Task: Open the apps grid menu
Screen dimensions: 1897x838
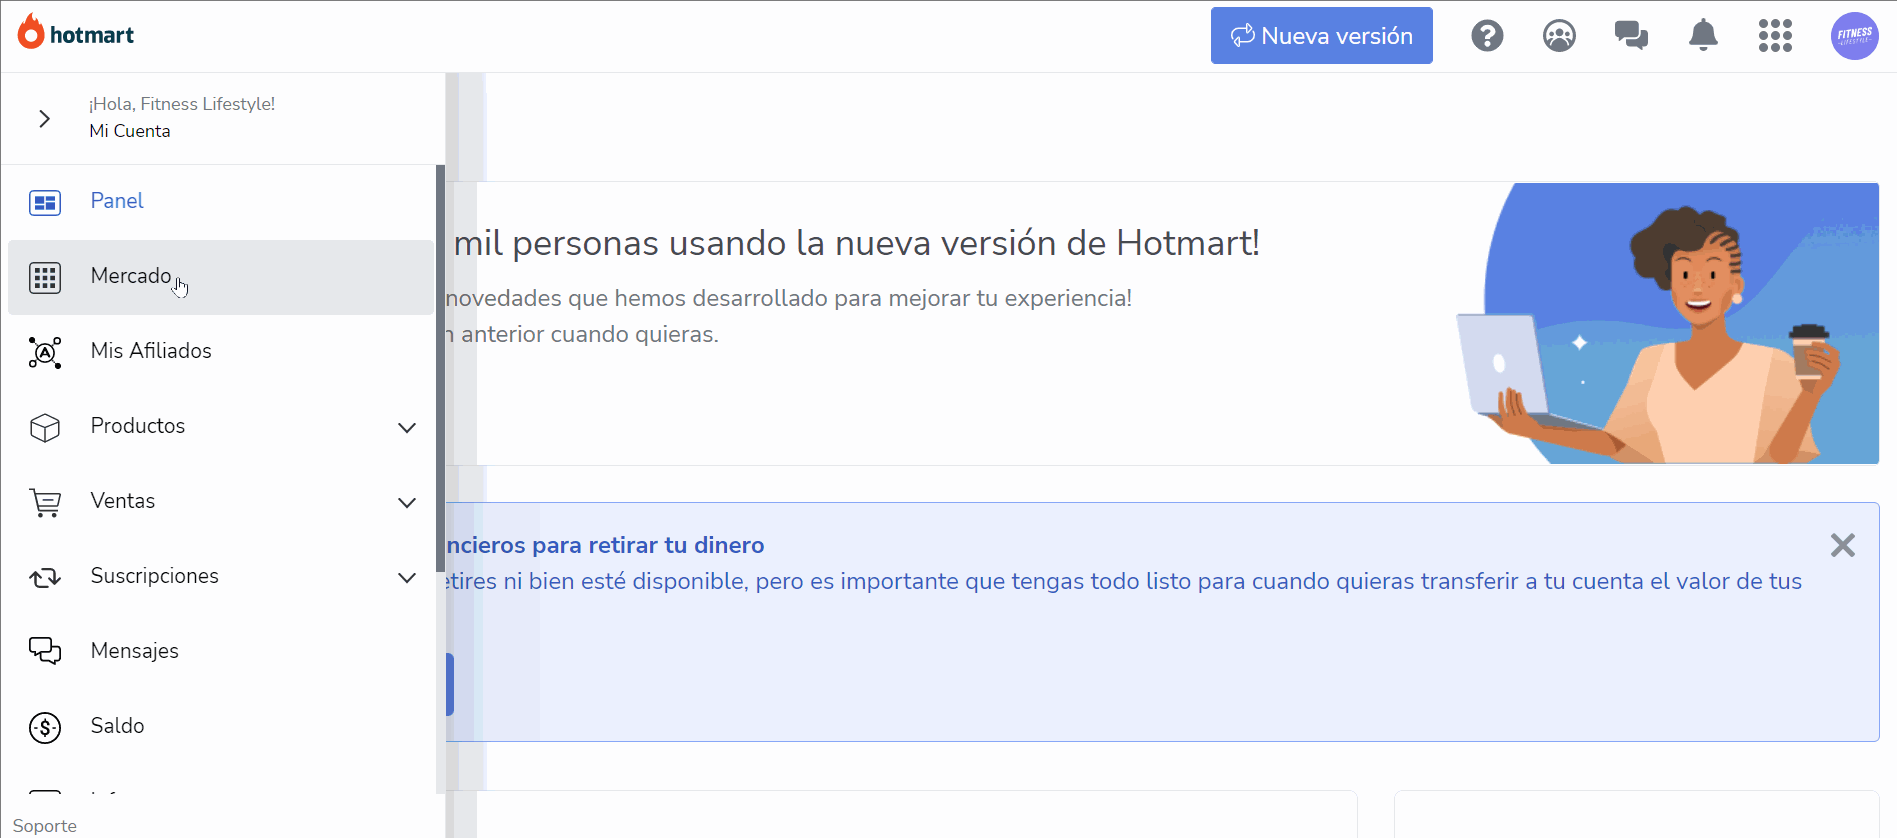Action: tap(1775, 36)
